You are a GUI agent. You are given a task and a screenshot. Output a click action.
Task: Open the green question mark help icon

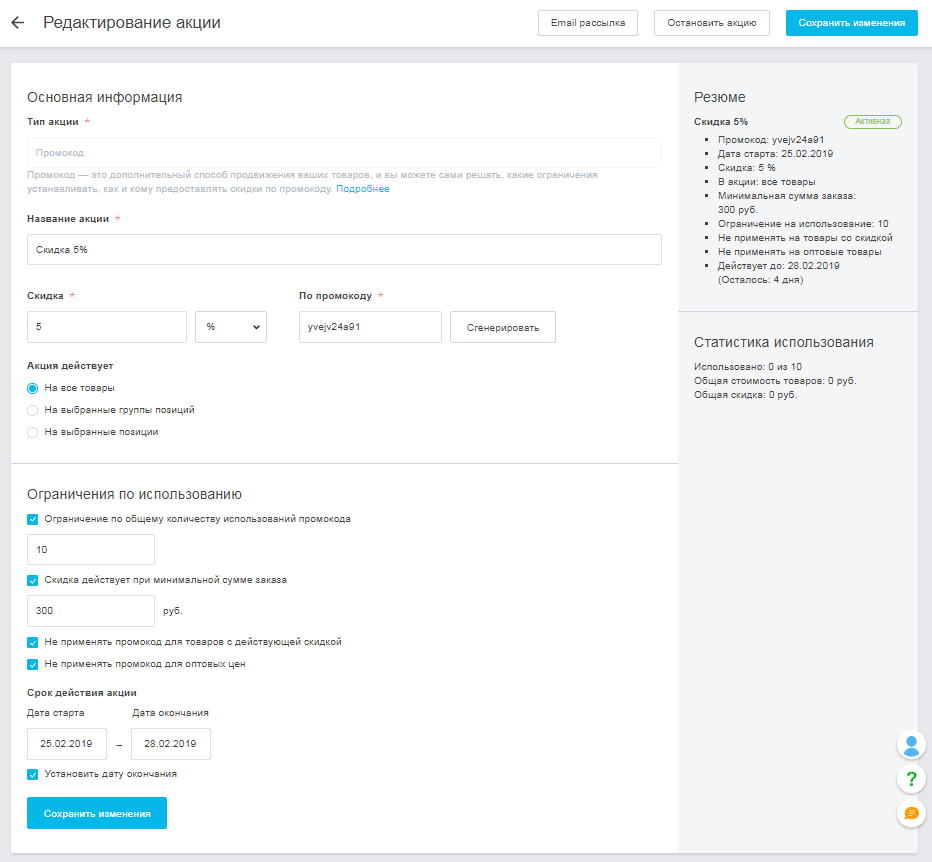point(911,778)
